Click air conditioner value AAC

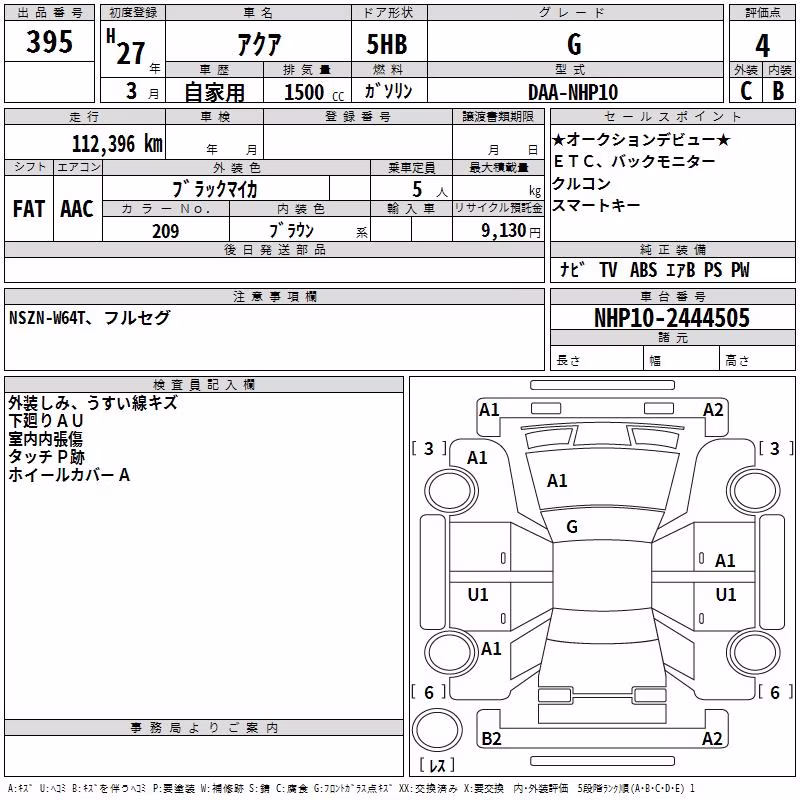click(77, 209)
